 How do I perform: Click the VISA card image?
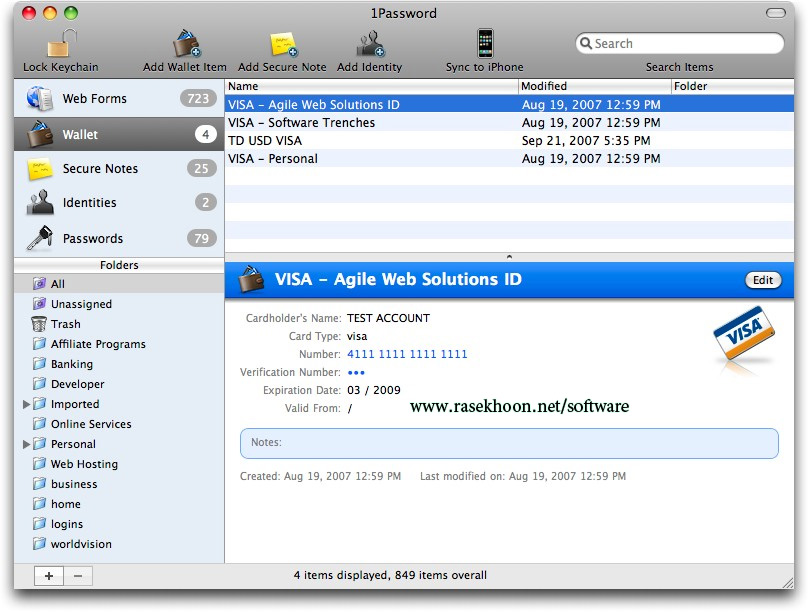744,334
